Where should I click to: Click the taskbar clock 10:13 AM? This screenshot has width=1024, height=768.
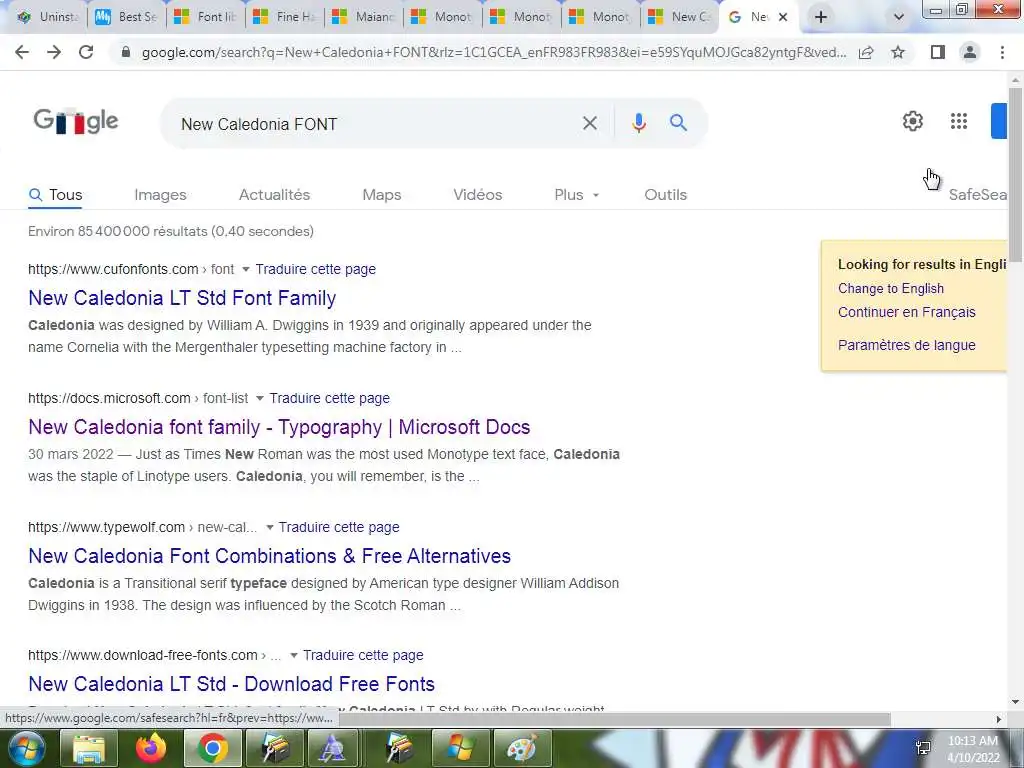(x=972, y=741)
